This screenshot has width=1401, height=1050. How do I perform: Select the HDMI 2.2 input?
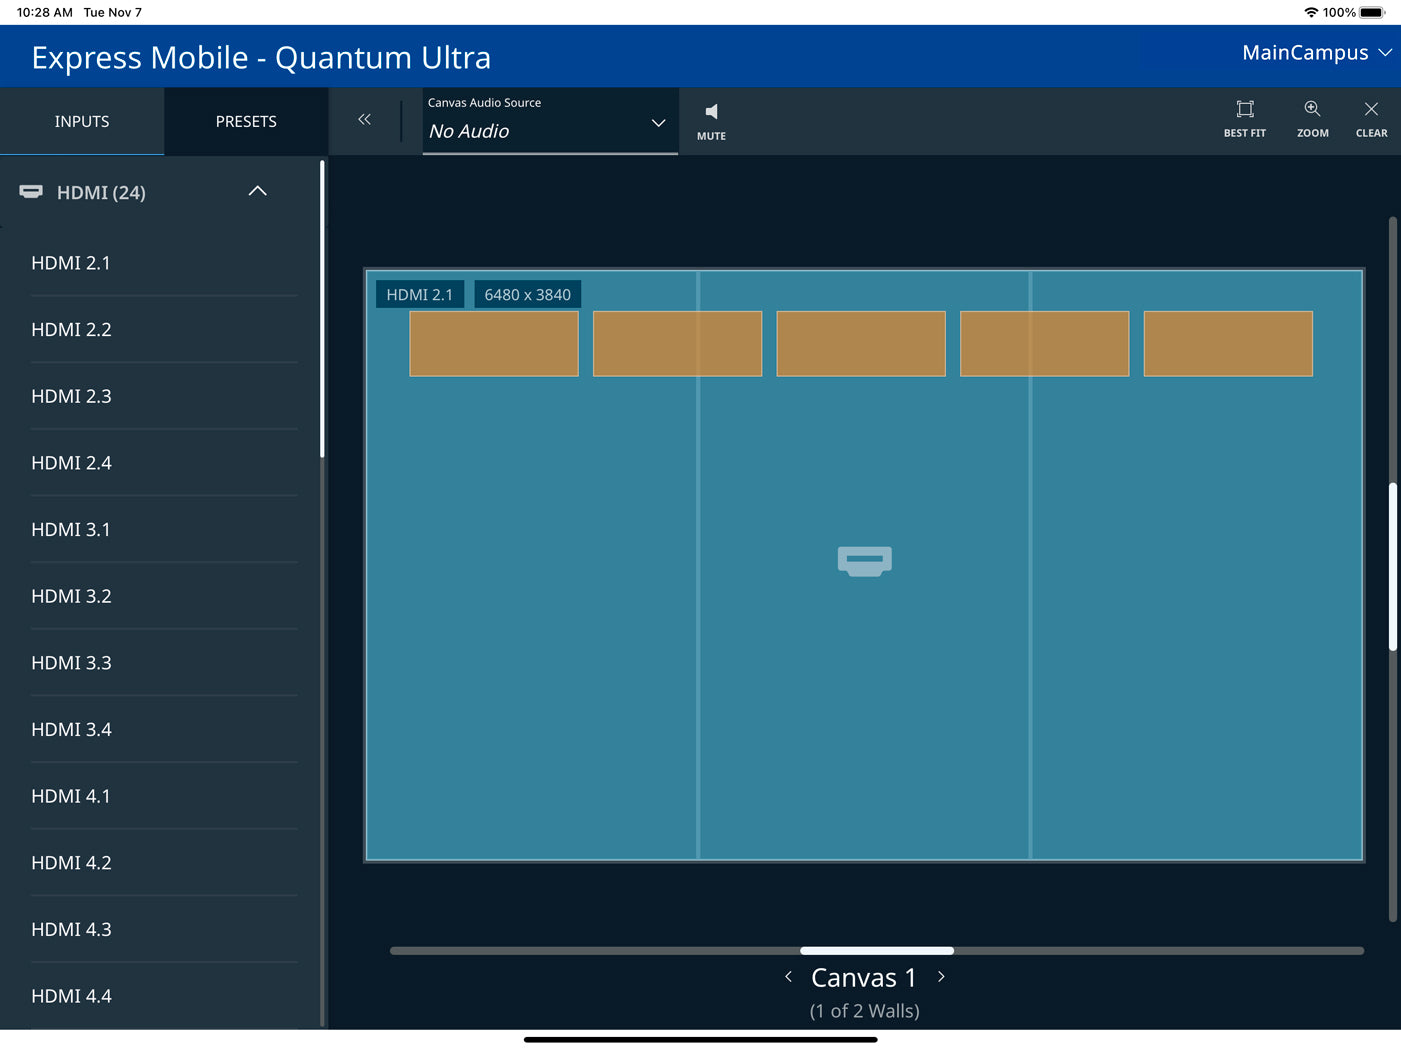click(x=164, y=329)
